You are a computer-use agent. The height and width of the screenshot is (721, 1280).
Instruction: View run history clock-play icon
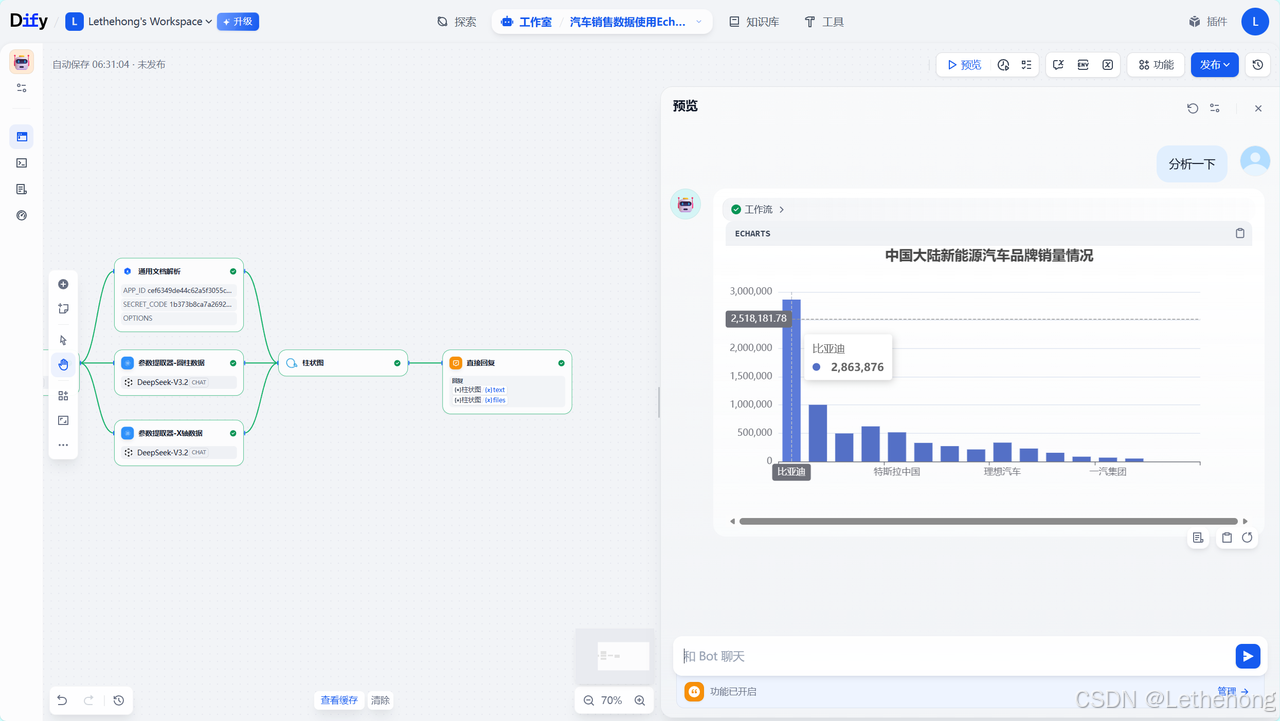1003,64
